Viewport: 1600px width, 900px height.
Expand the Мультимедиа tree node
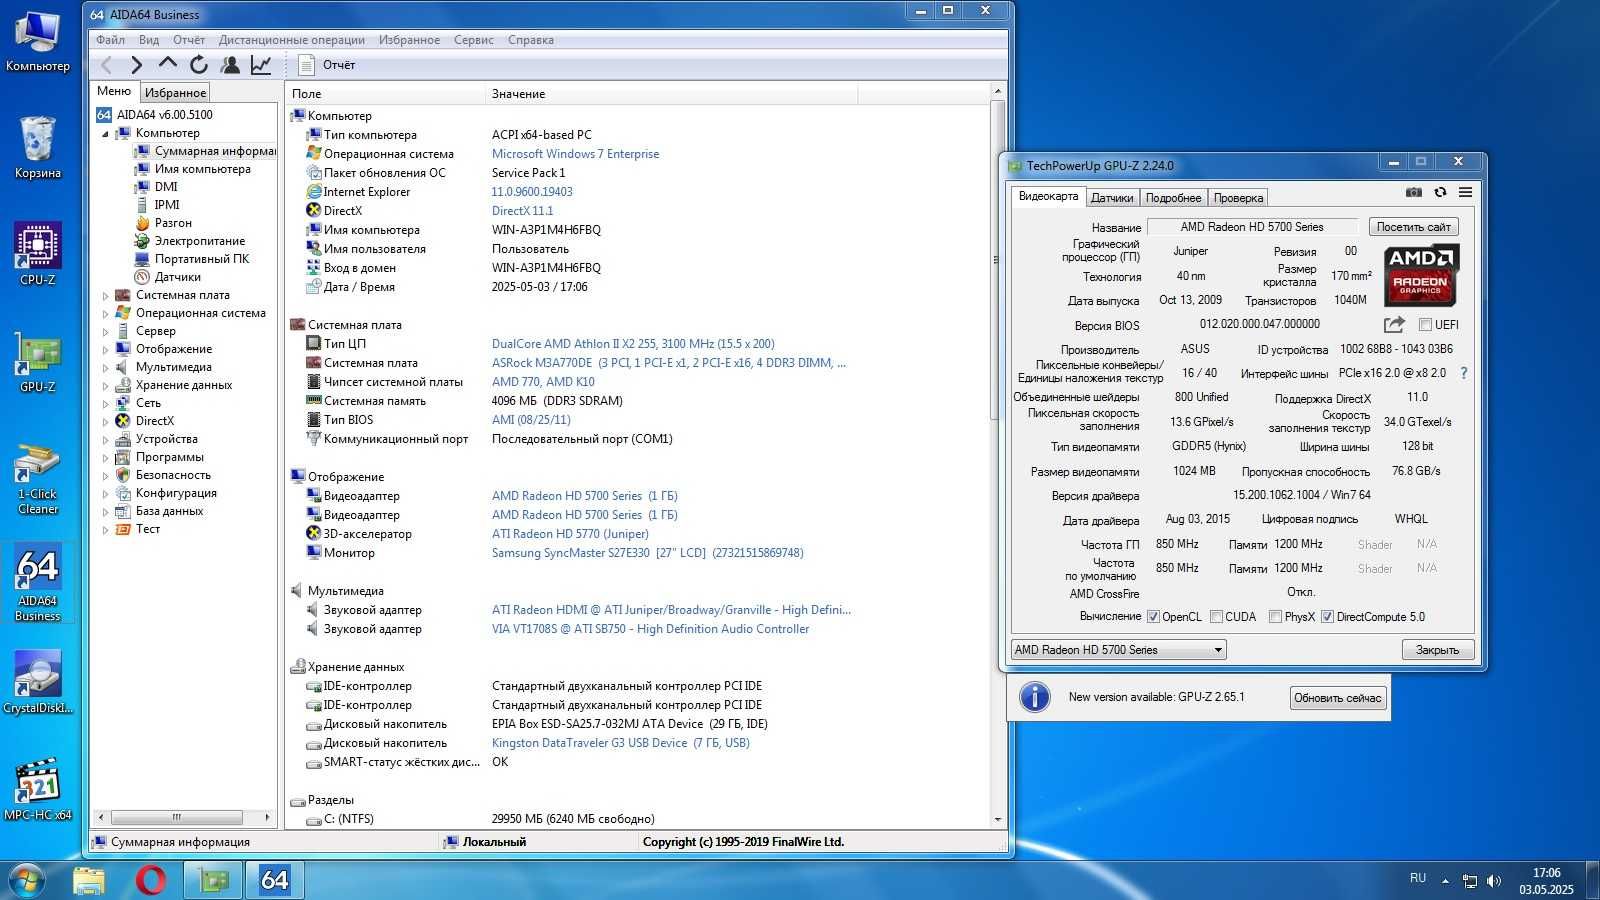pos(105,368)
